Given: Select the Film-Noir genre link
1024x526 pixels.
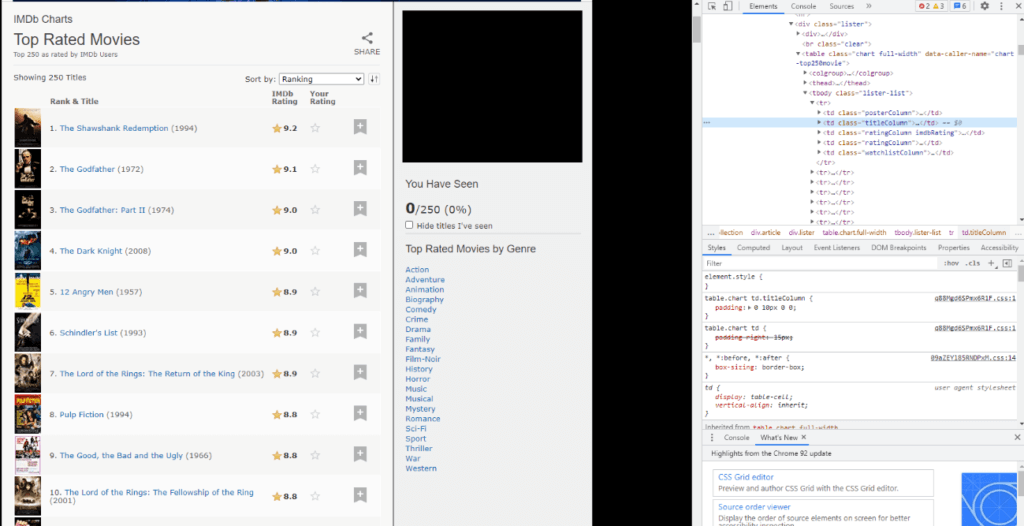Looking at the screenshot, I should click(423, 359).
